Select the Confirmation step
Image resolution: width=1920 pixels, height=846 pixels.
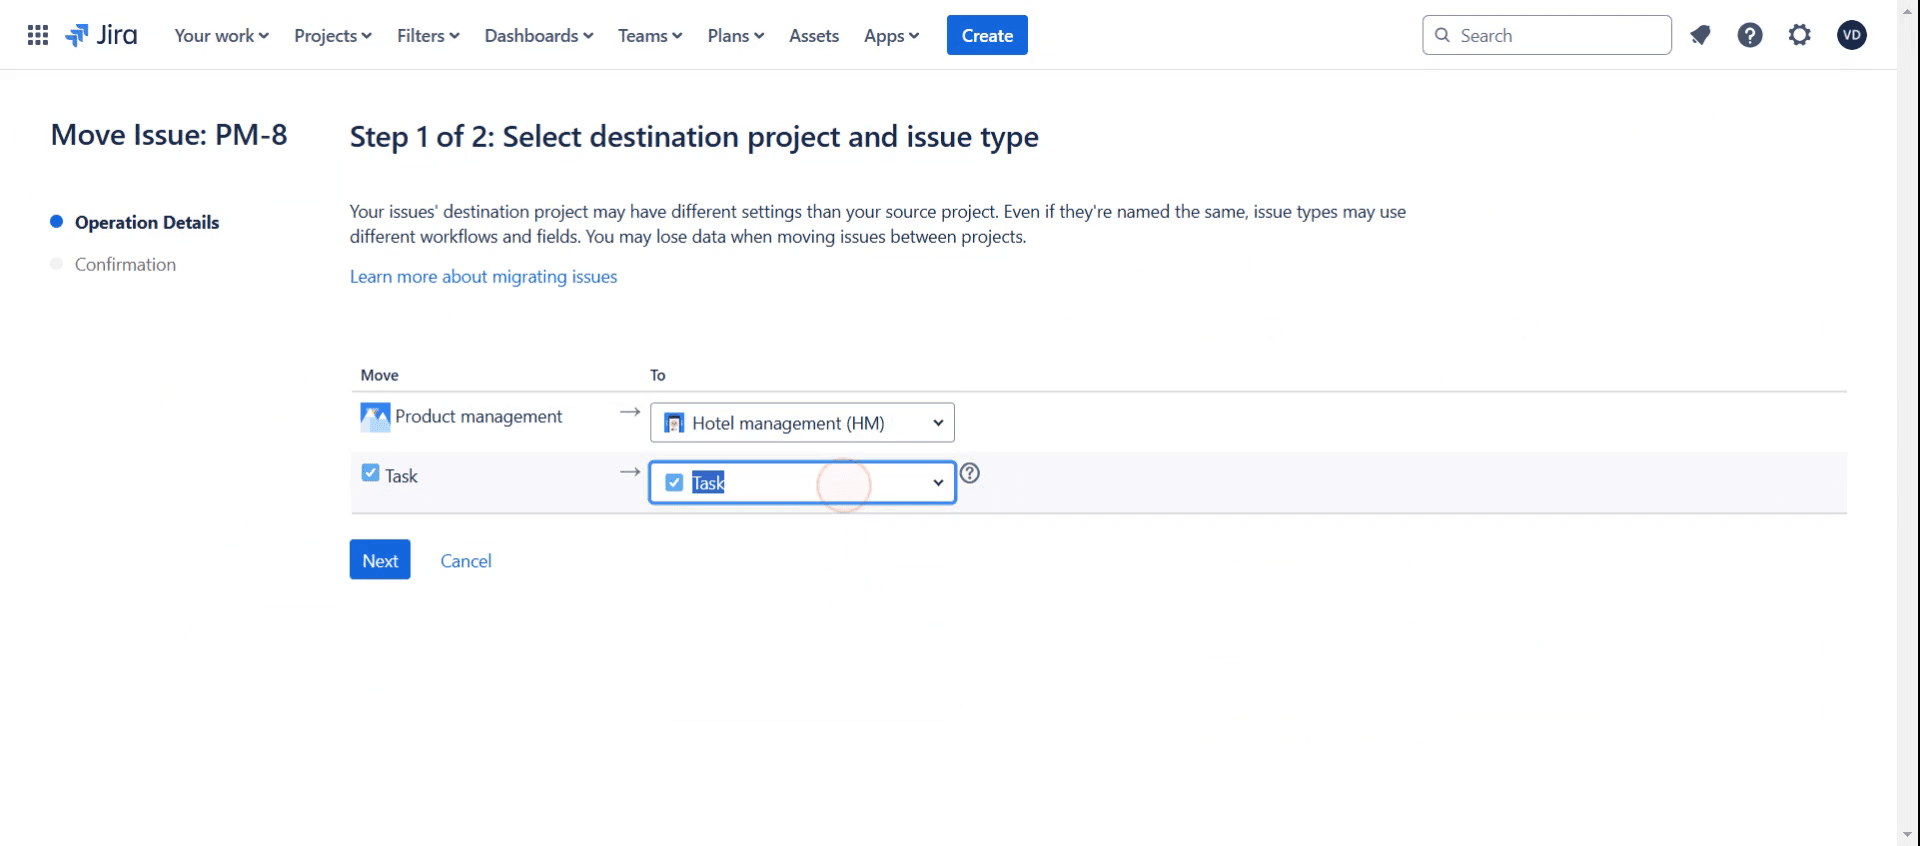click(x=125, y=265)
